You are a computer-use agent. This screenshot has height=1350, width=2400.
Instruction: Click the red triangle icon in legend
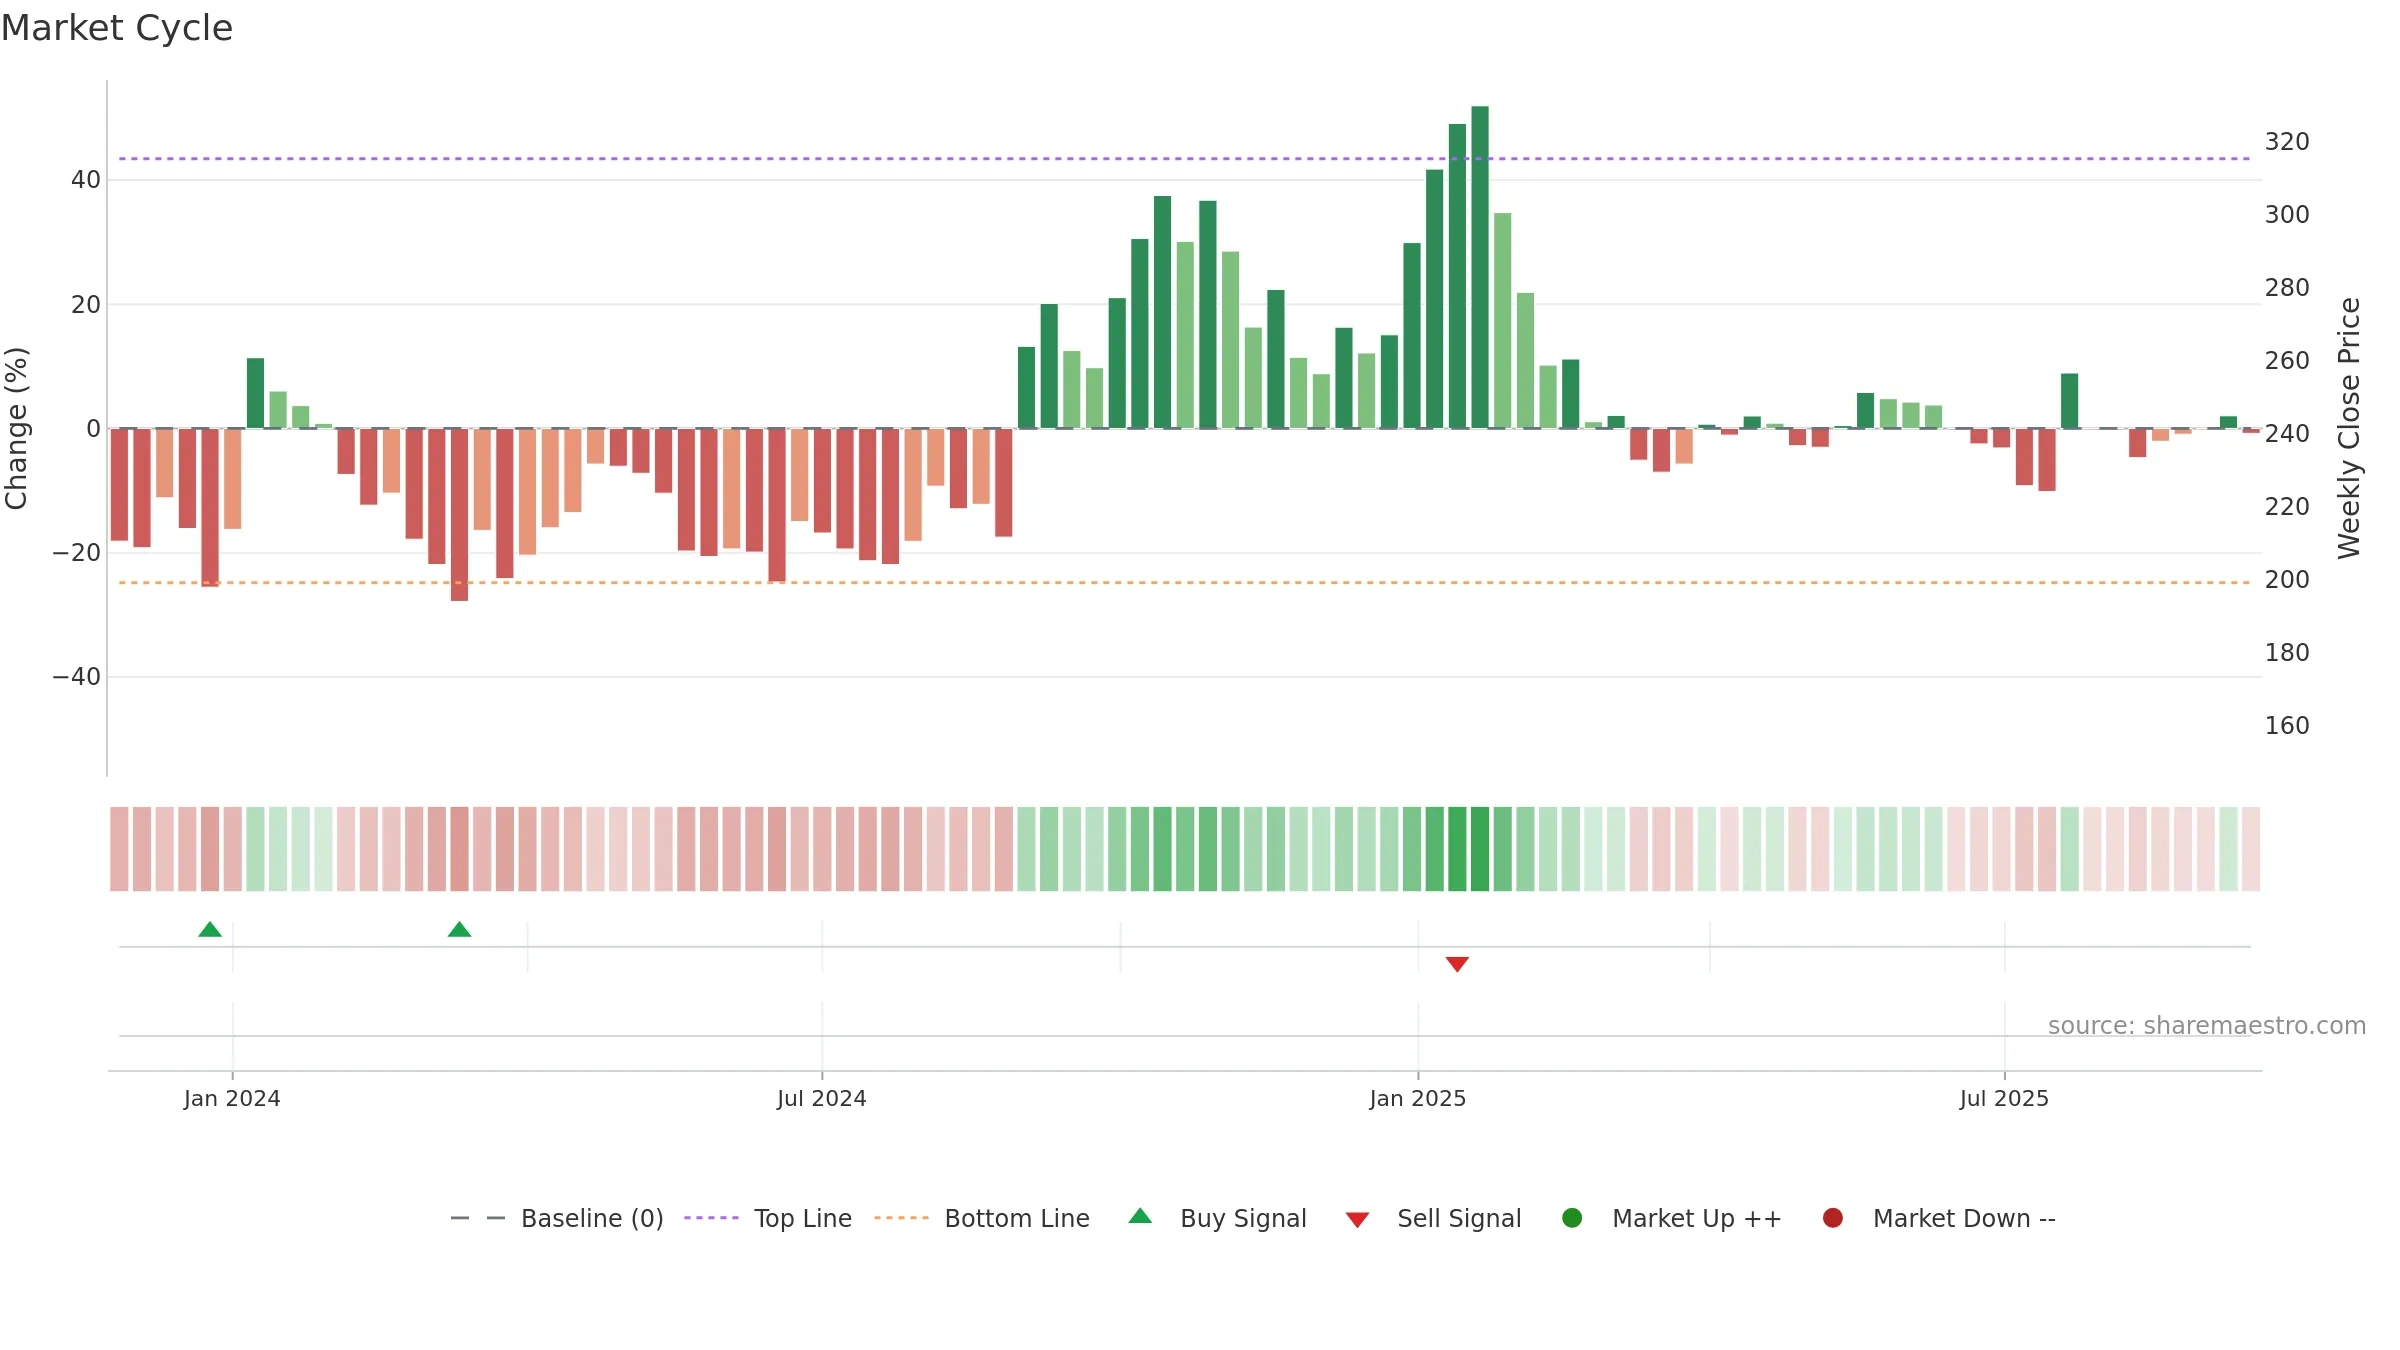(1357, 1220)
